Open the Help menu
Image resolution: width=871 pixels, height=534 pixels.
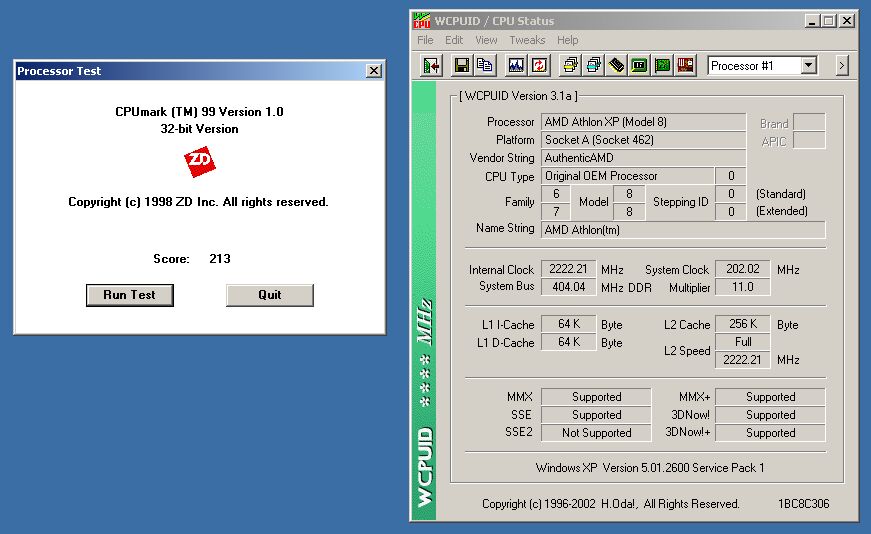567,40
